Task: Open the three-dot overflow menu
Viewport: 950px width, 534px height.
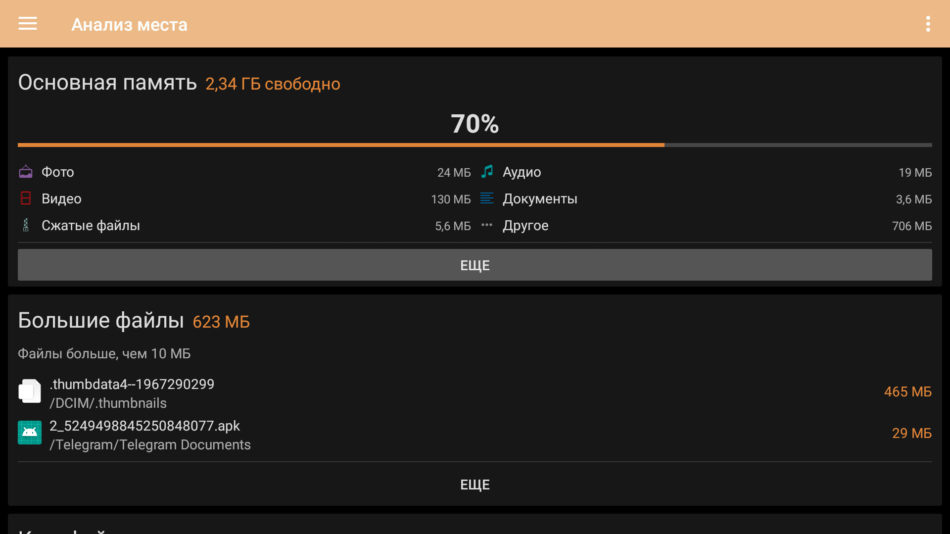Action: pyautogui.click(x=928, y=24)
